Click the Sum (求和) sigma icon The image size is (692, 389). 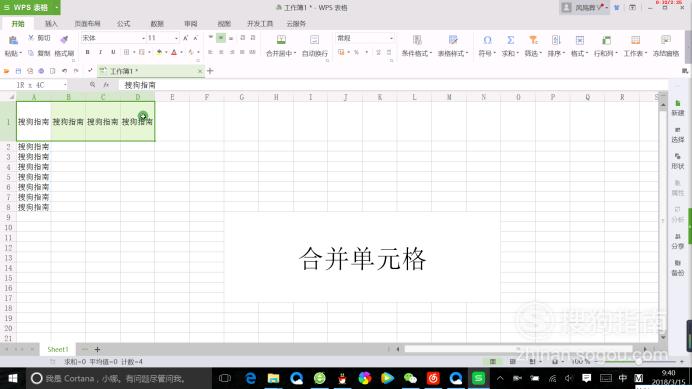point(511,40)
